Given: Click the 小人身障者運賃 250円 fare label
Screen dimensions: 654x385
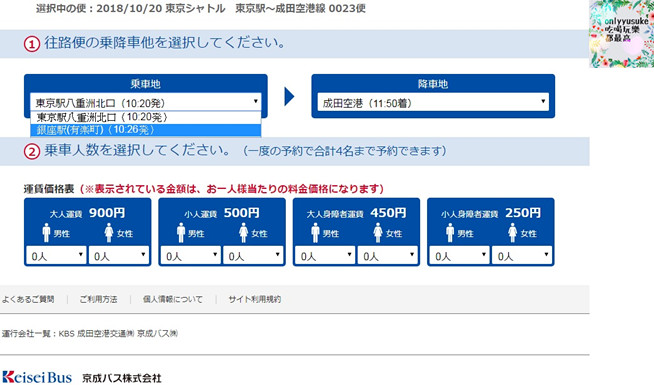Looking at the screenshot, I should [x=491, y=213].
